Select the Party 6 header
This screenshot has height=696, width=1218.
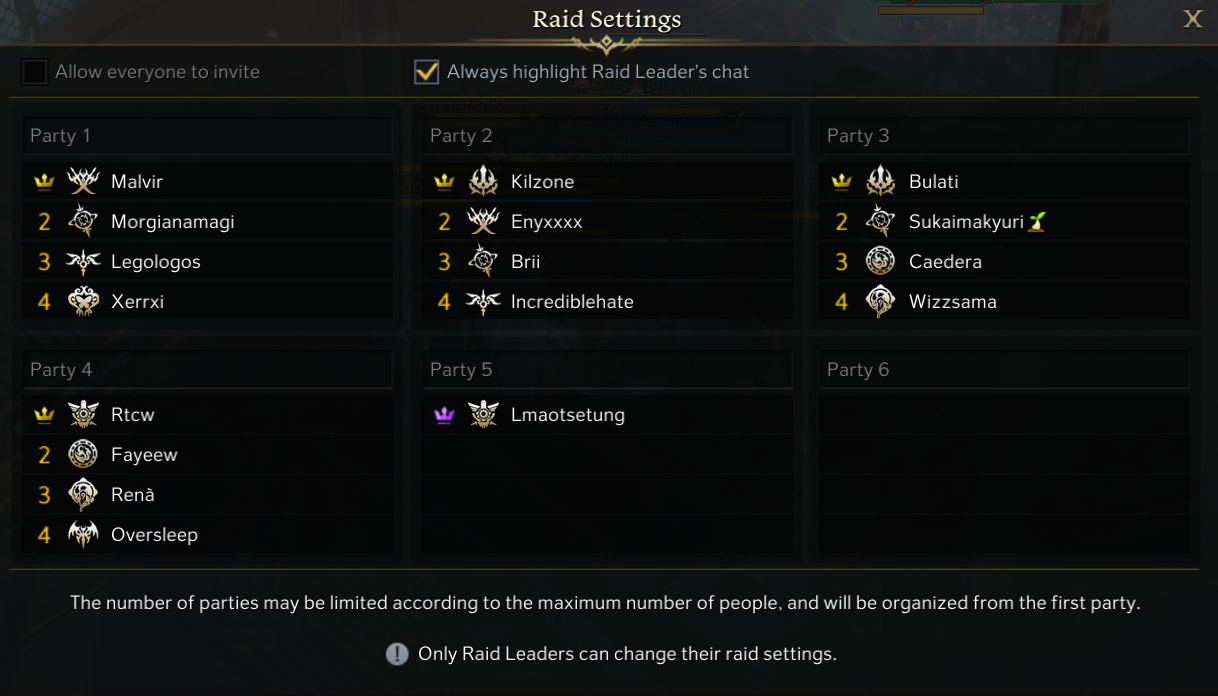(x=1004, y=370)
